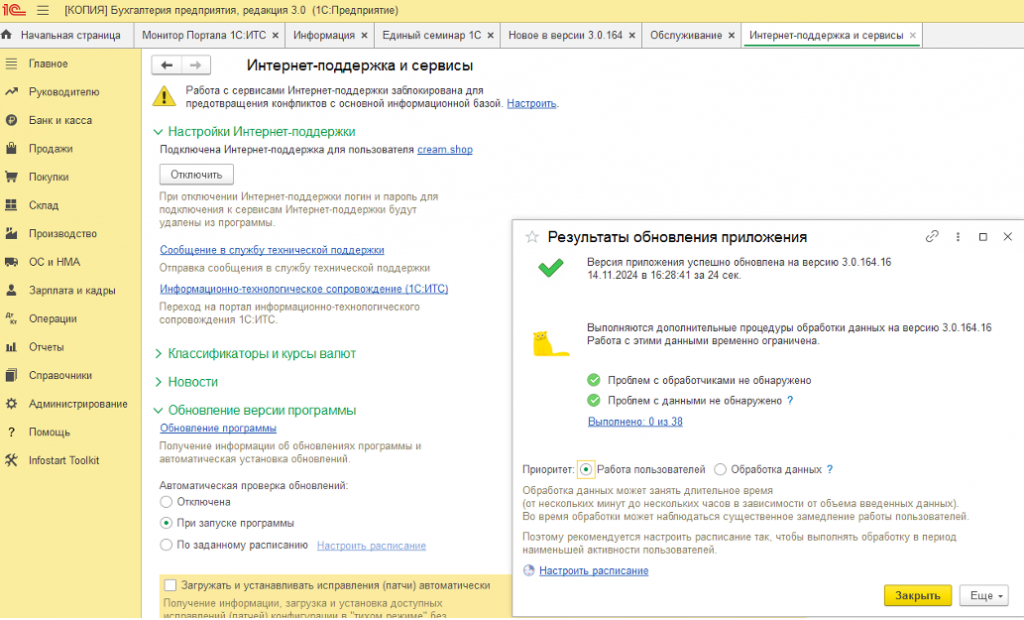Click help question mark next to Обработка данных
Image resolution: width=1024 pixels, height=620 pixels.
(829, 469)
